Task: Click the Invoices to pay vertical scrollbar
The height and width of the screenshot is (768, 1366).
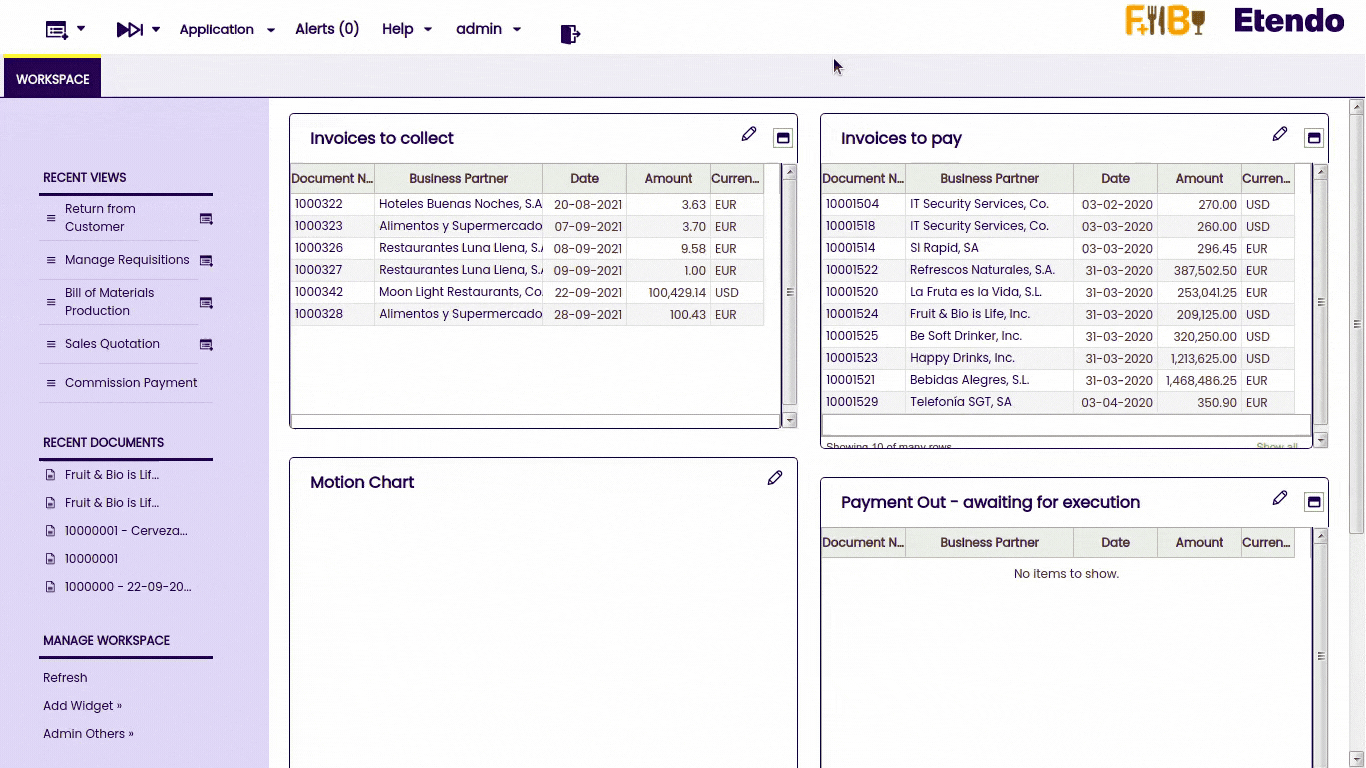Action: (1321, 300)
